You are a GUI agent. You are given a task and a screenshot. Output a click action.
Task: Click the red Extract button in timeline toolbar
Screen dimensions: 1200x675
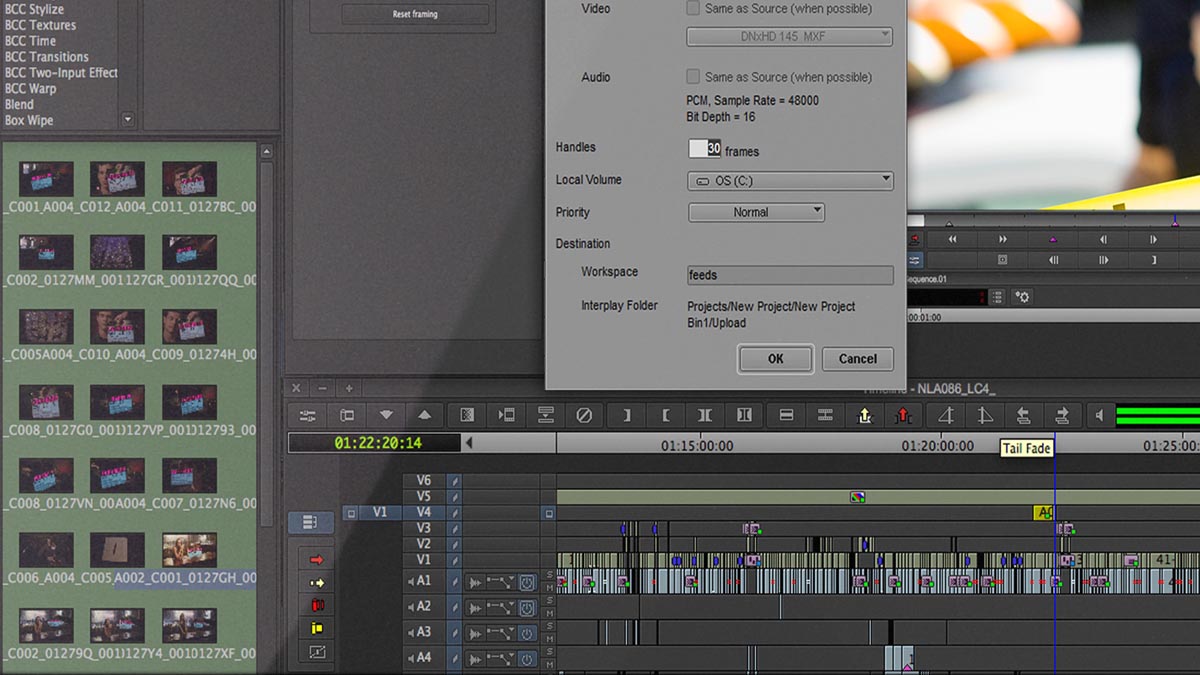coord(904,415)
